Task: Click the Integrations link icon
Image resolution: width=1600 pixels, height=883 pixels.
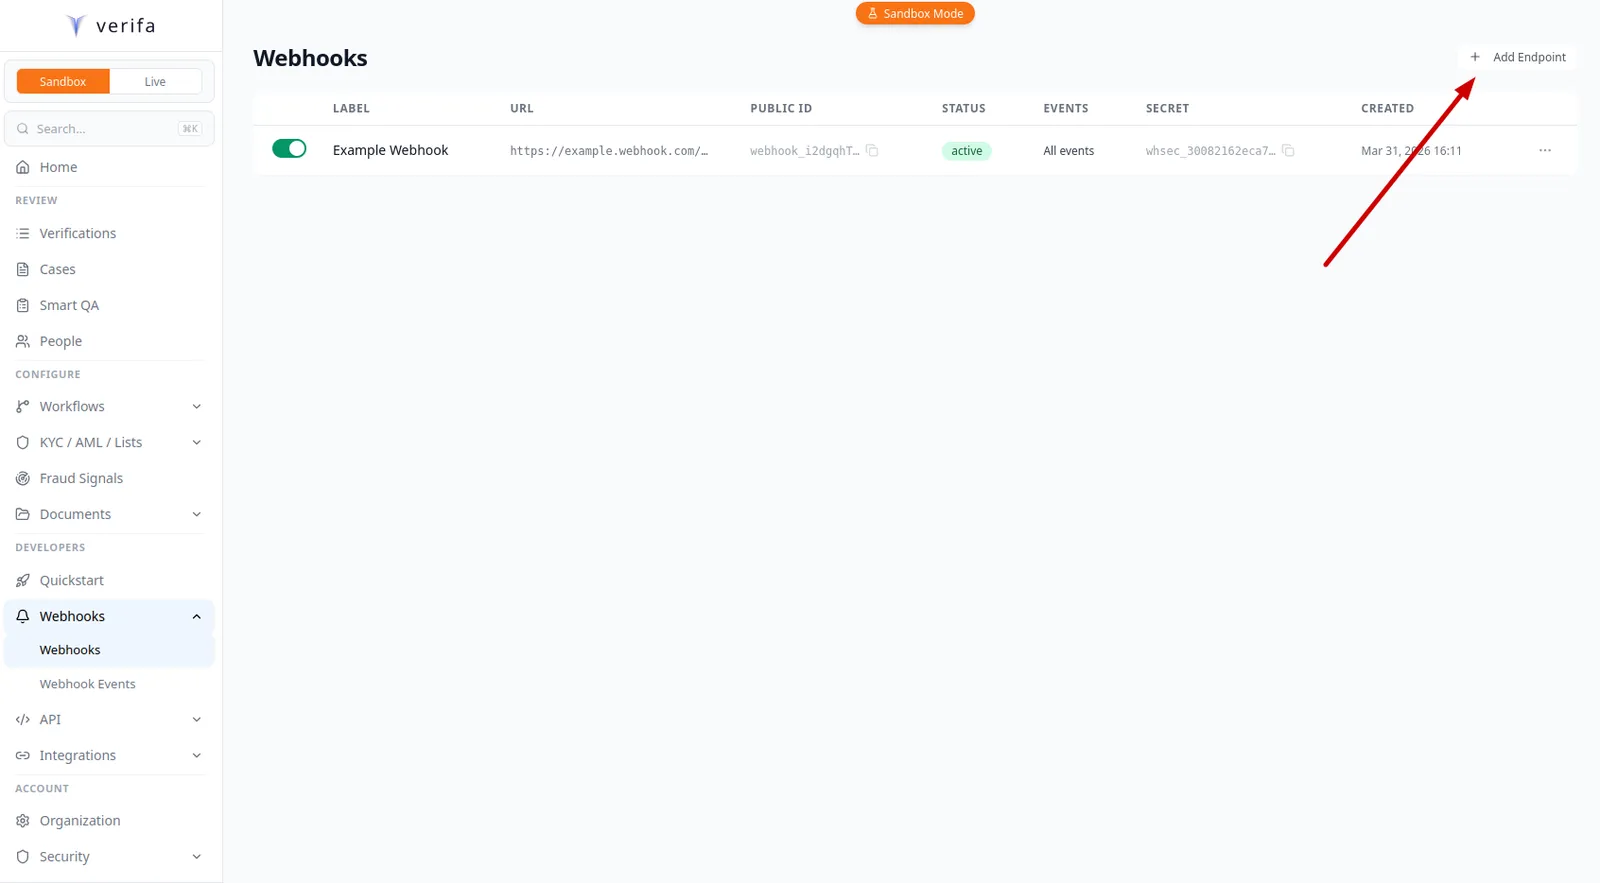Action: click(23, 755)
